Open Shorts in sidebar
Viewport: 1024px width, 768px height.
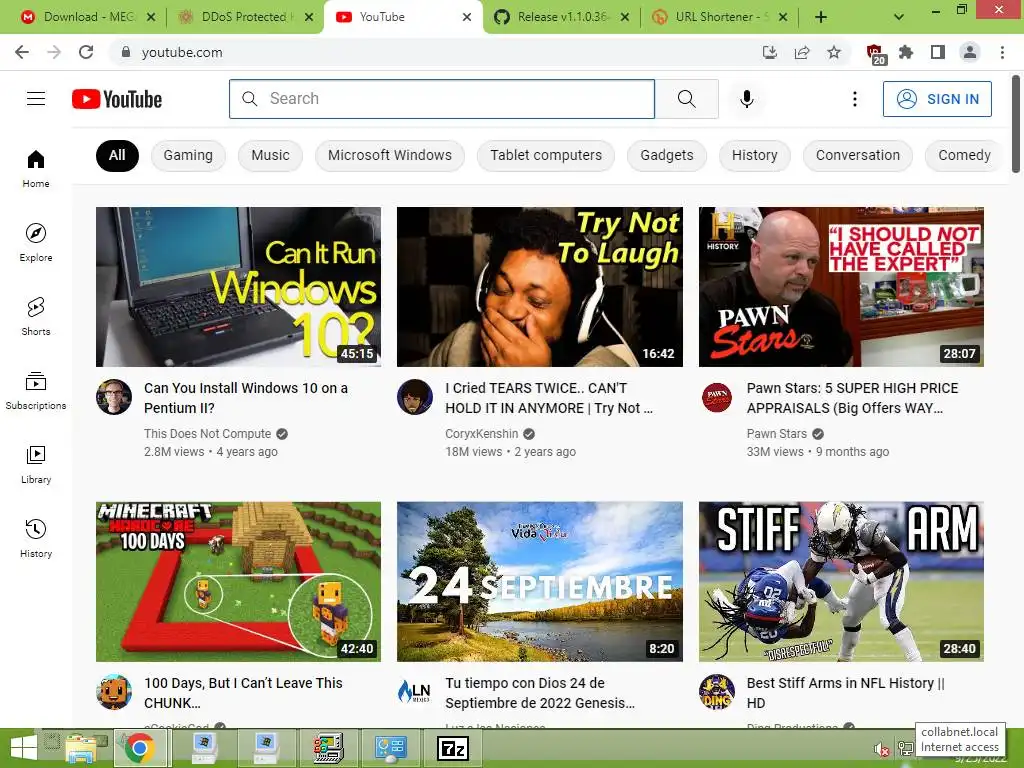click(36, 316)
